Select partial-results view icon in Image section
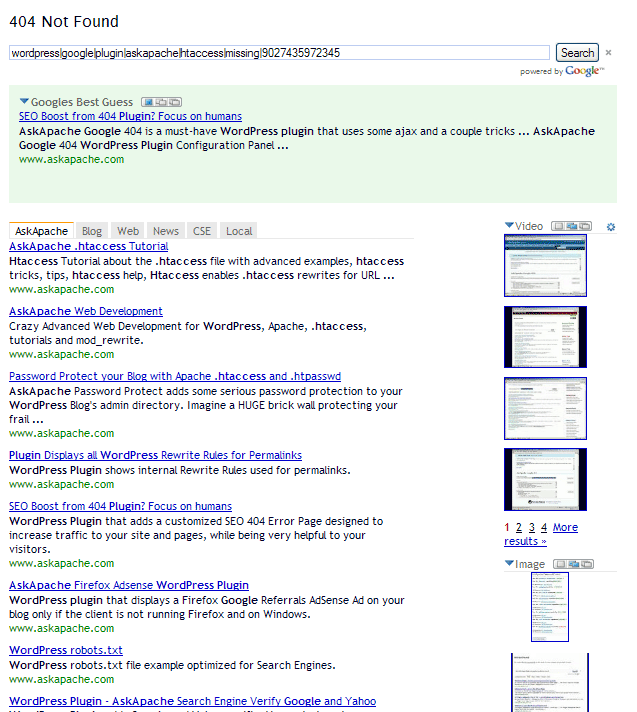Viewport: 637px width, 712px height. [574, 564]
